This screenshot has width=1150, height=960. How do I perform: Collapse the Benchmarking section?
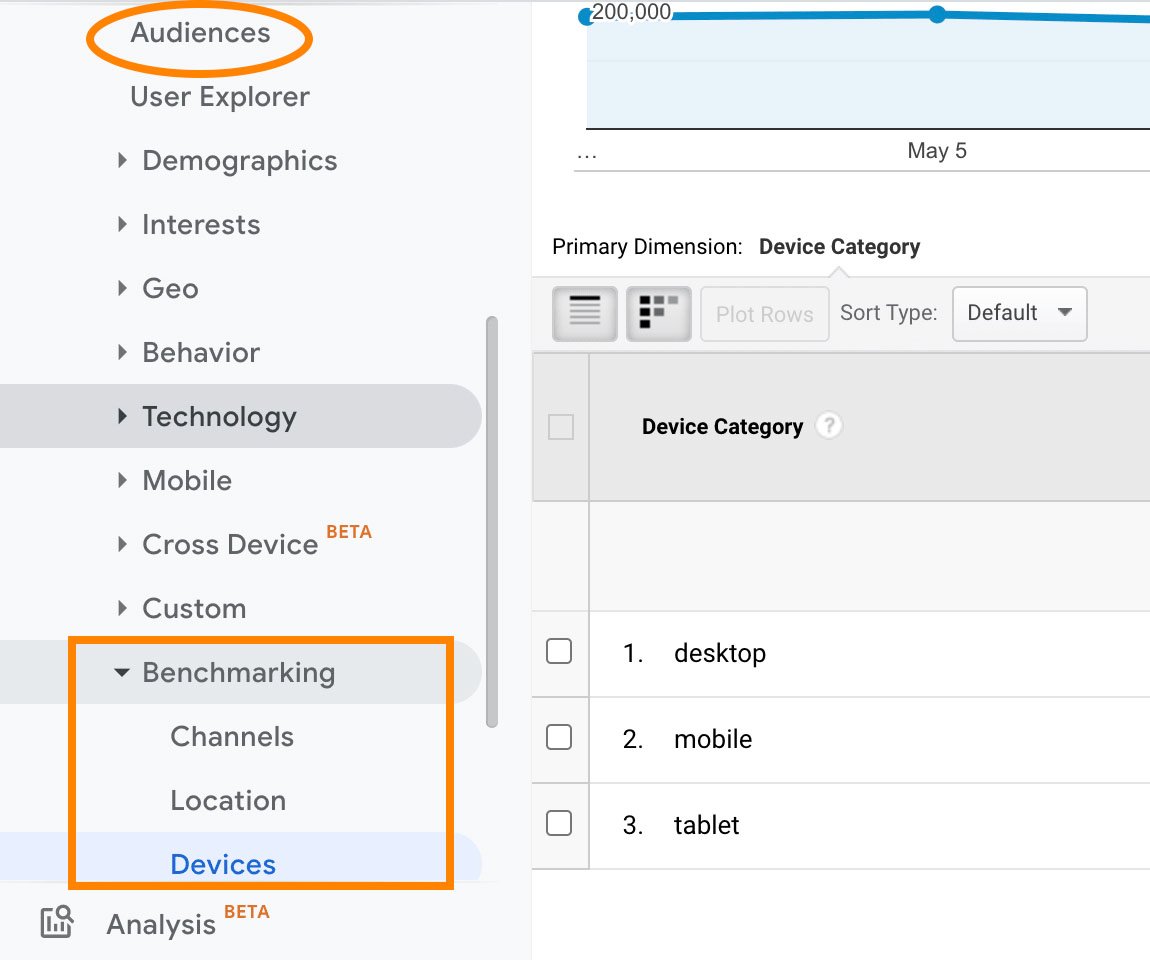tap(238, 673)
